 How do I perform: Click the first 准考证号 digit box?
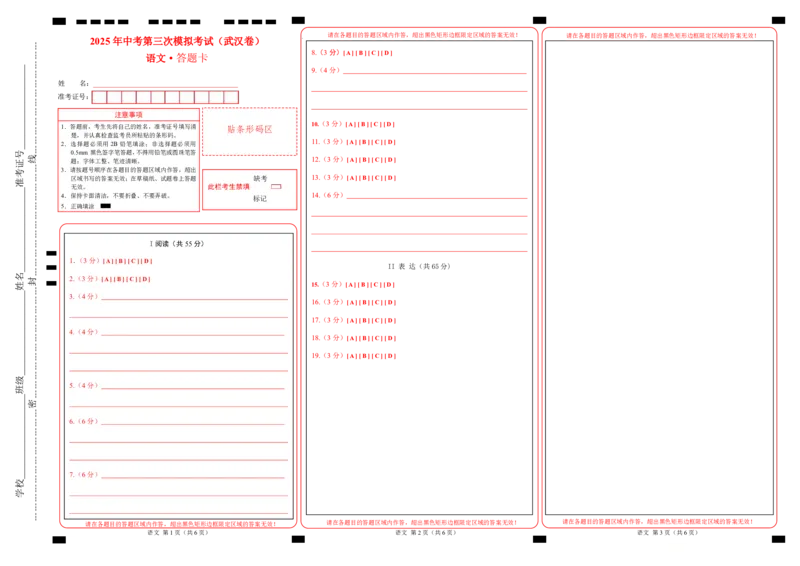pos(99,97)
